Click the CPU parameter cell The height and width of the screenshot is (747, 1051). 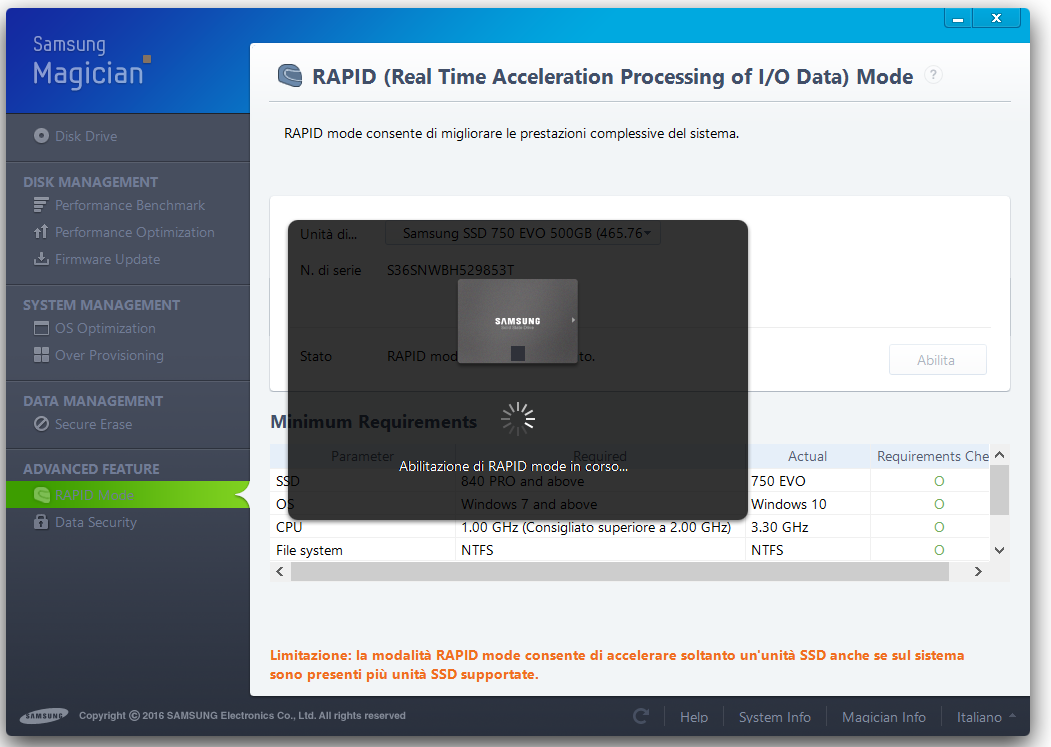click(x=363, y=527)
